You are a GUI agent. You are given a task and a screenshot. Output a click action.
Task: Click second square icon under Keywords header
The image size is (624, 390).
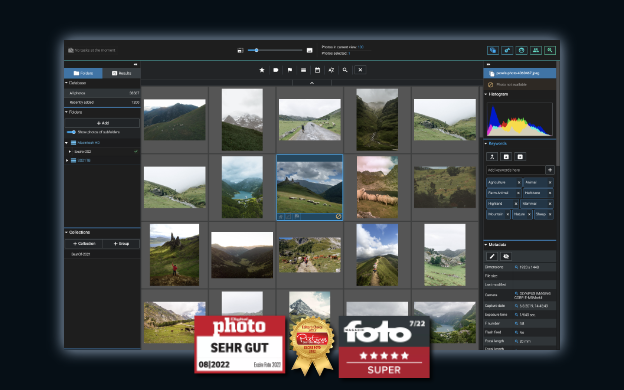click(x=506, y=157)
